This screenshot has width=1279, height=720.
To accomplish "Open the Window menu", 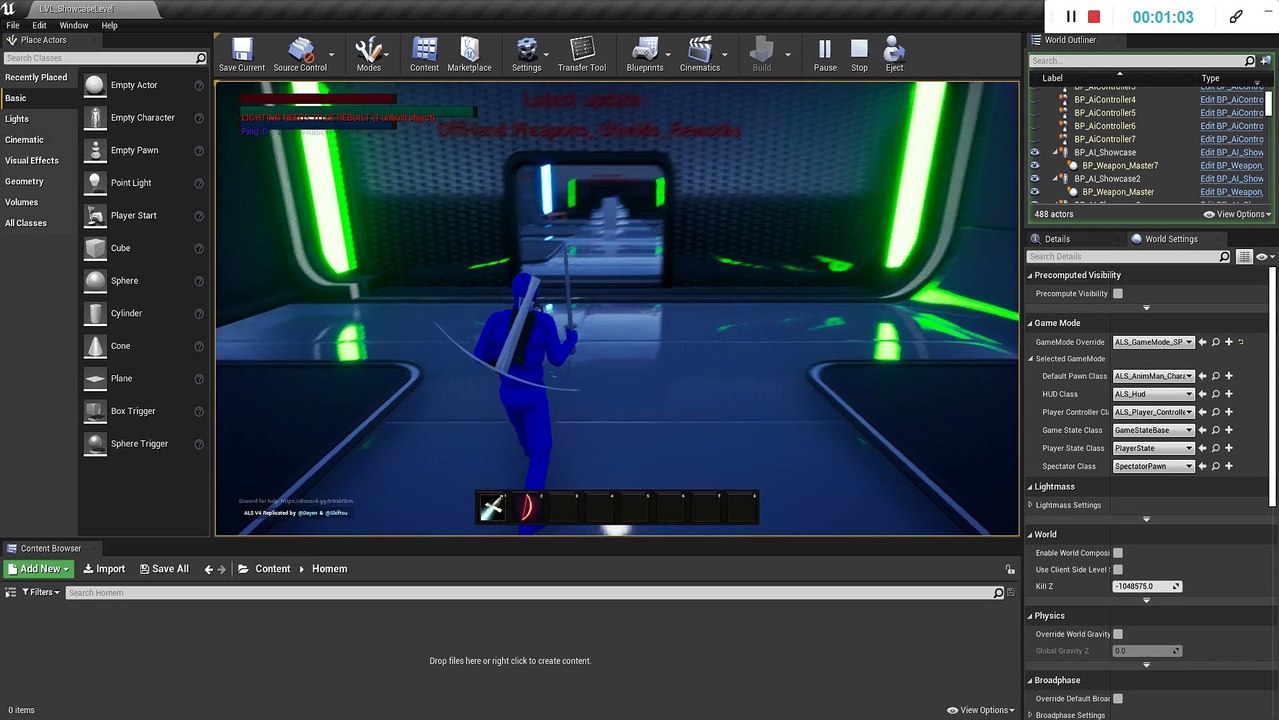I will coord(74,25).
